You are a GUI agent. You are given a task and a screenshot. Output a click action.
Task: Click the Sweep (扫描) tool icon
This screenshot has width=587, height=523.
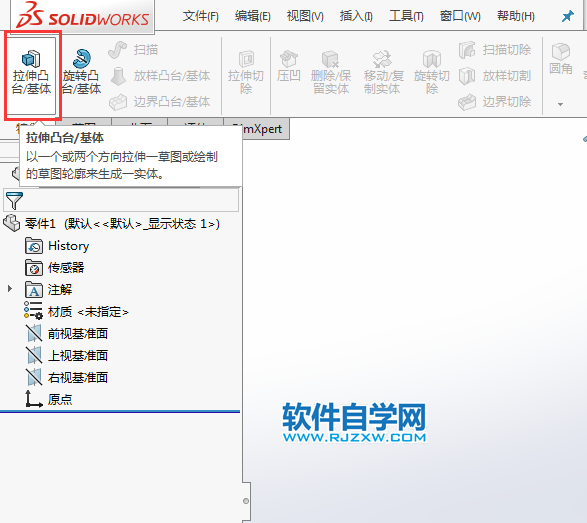click(118, 50)
